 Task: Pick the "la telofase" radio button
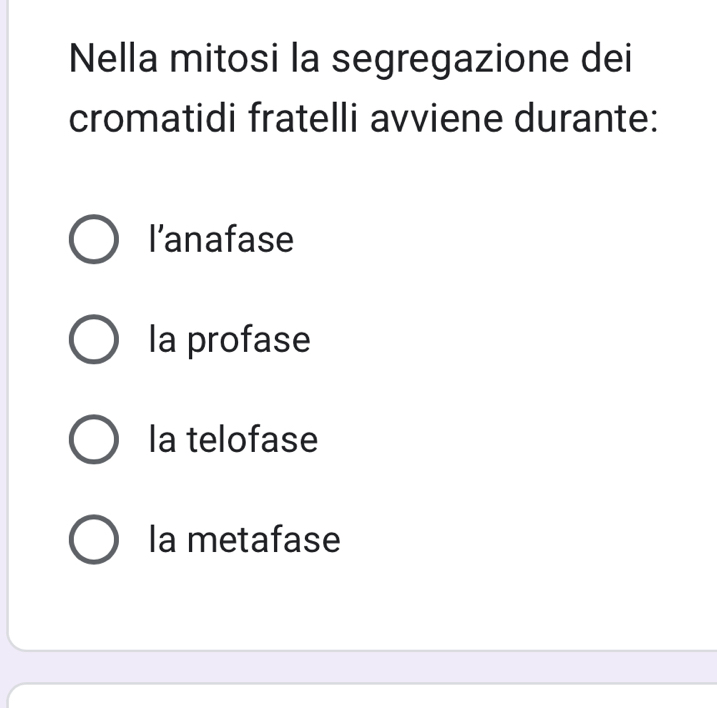coord(92,441)
